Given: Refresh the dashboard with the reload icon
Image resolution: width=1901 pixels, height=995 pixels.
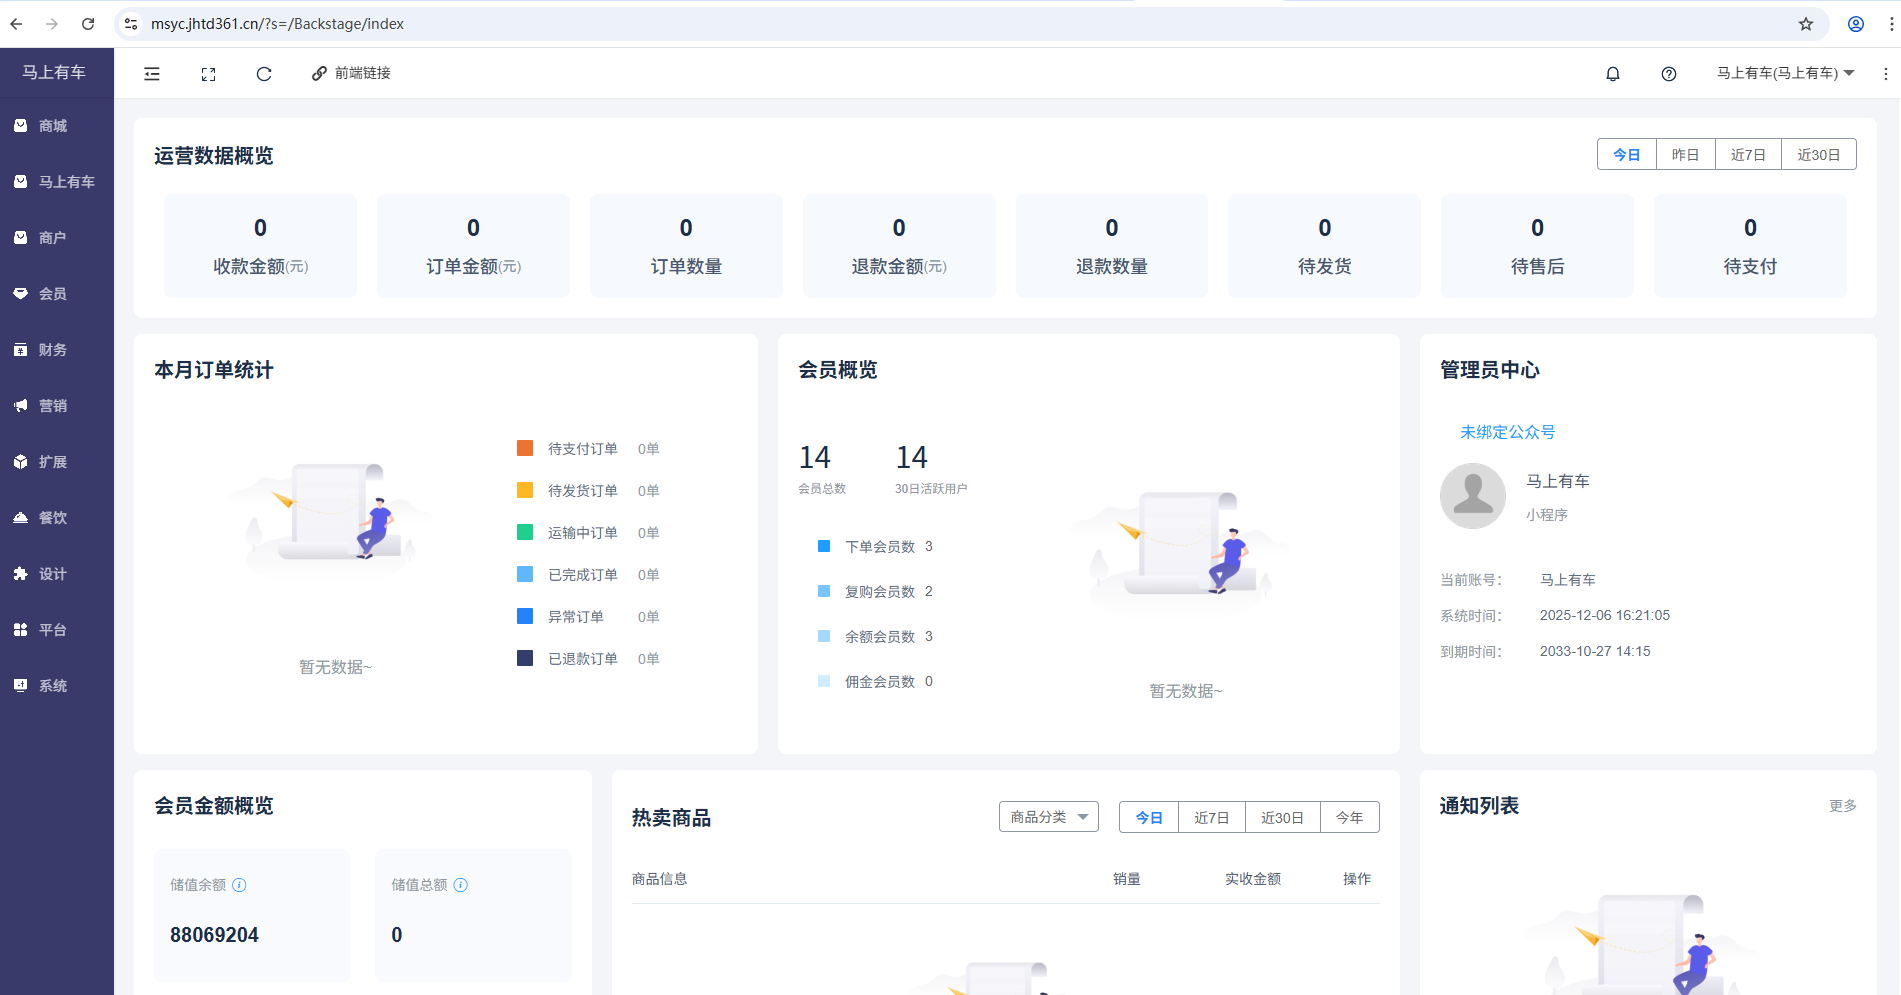Looking at the screenshot, I should [264, 73].
